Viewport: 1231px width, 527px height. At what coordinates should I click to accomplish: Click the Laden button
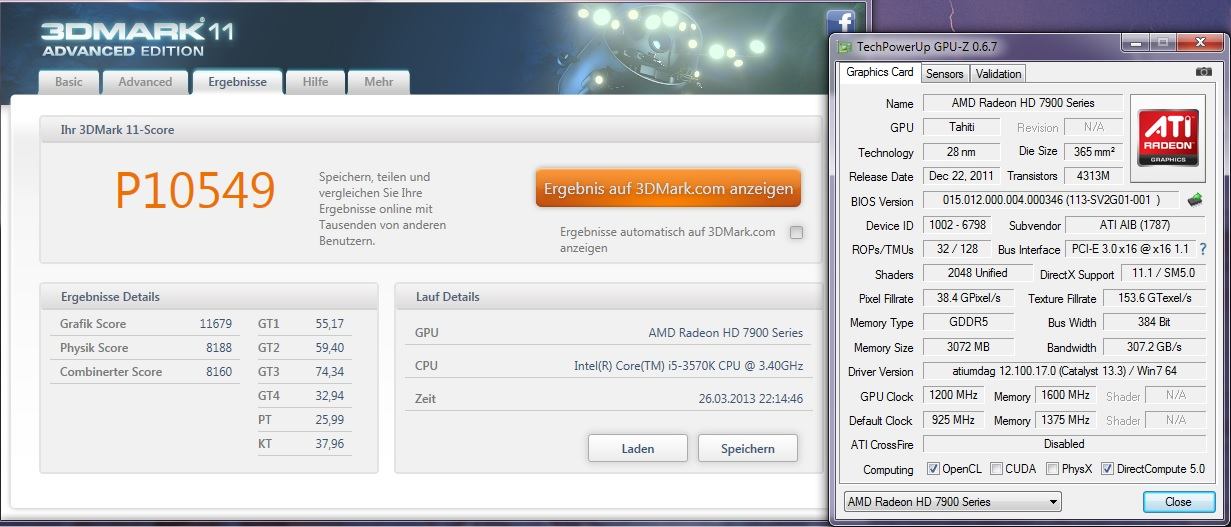click(x=637, y=448)
